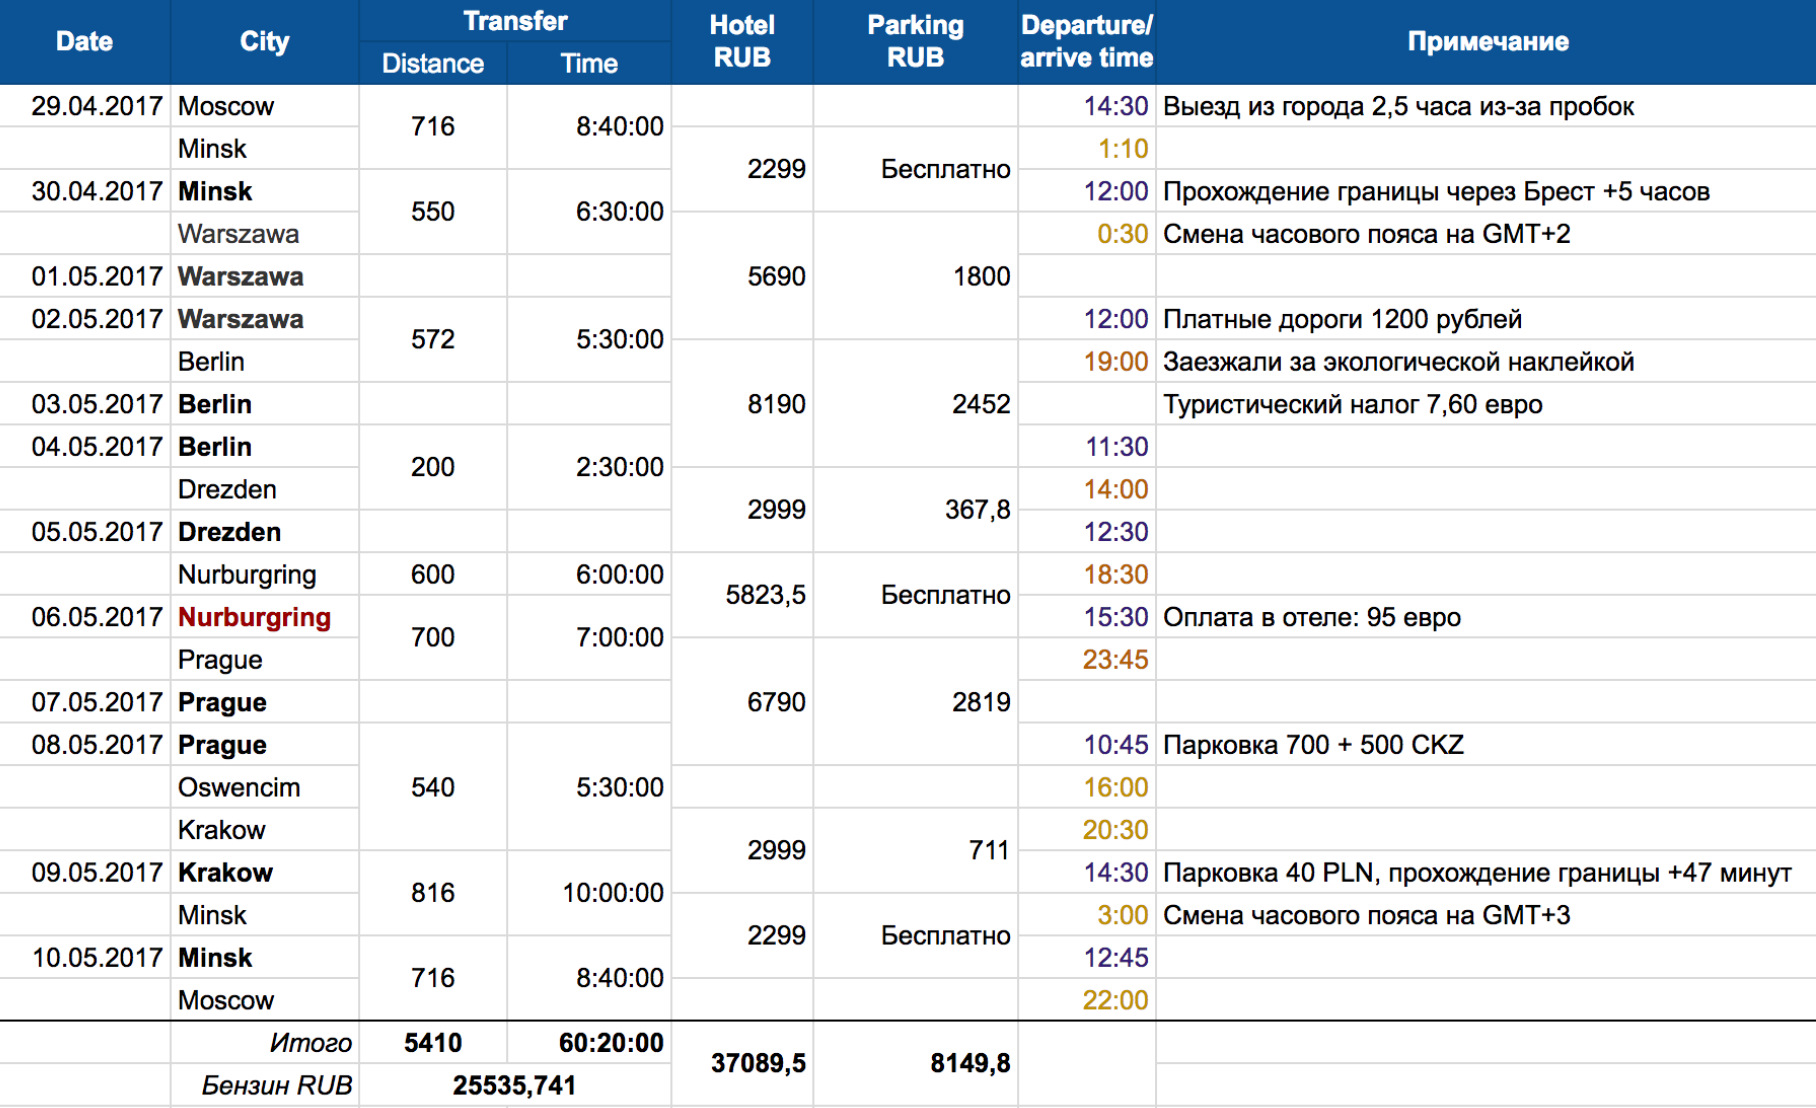This screenshot has height=1108, width=1816.
Task: Select parking cost 711
Action: [915, 850]
